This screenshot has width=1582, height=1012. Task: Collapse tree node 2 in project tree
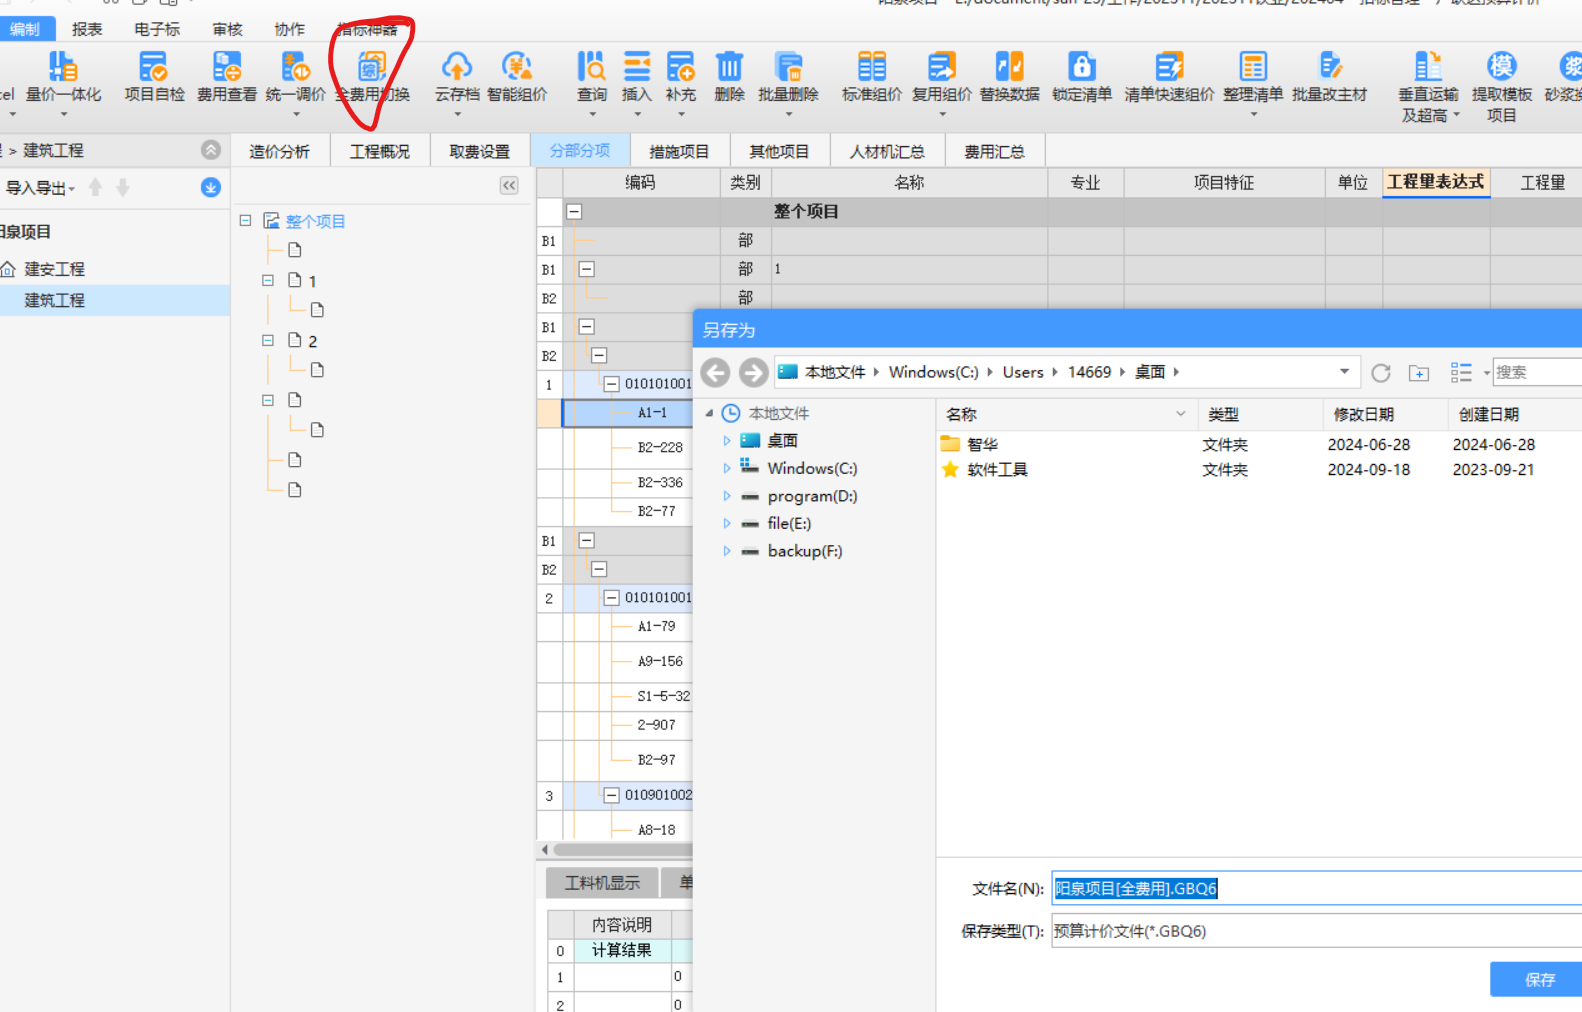(268, 340)
